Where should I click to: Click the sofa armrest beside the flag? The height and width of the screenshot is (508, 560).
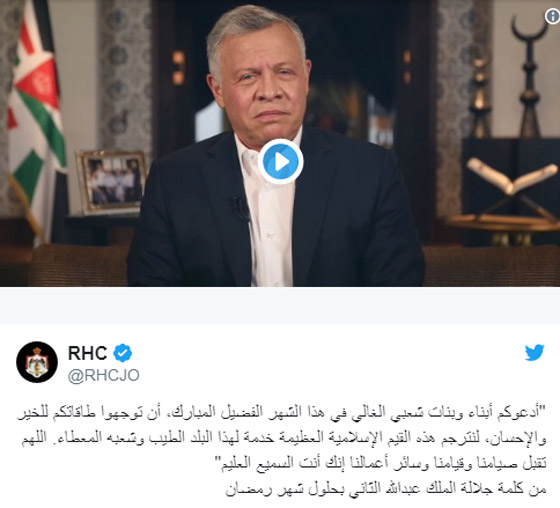(79, 265)
